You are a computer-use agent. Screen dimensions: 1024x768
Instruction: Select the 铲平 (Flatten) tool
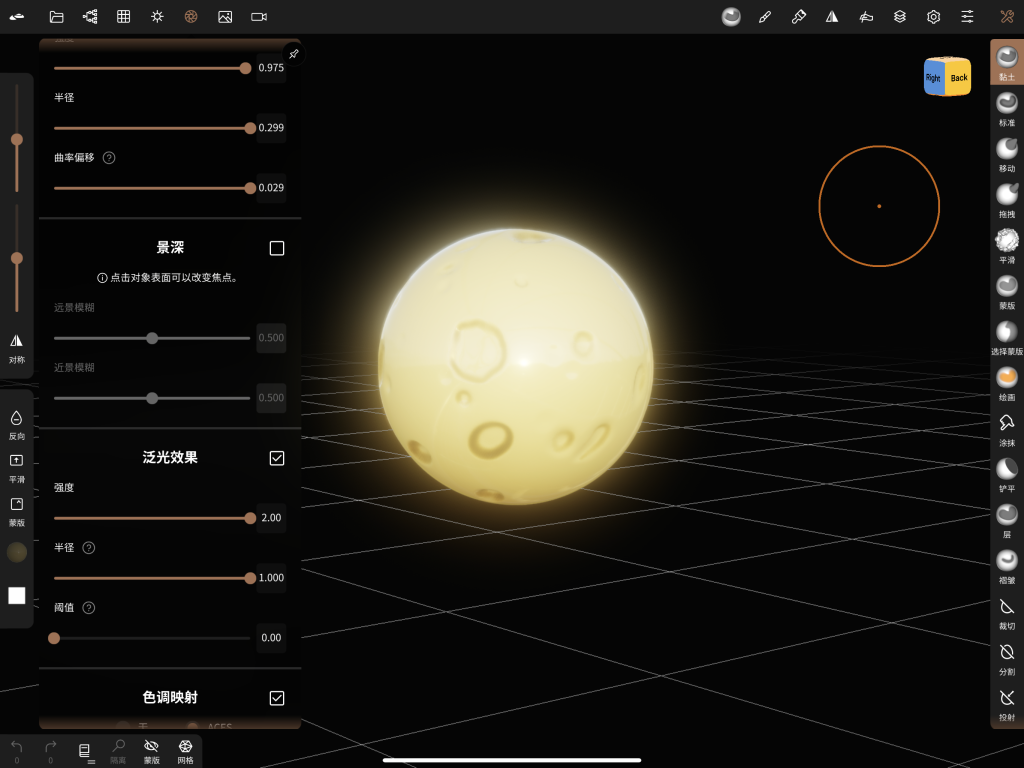pyautogui.click(x=1006, y=474)
